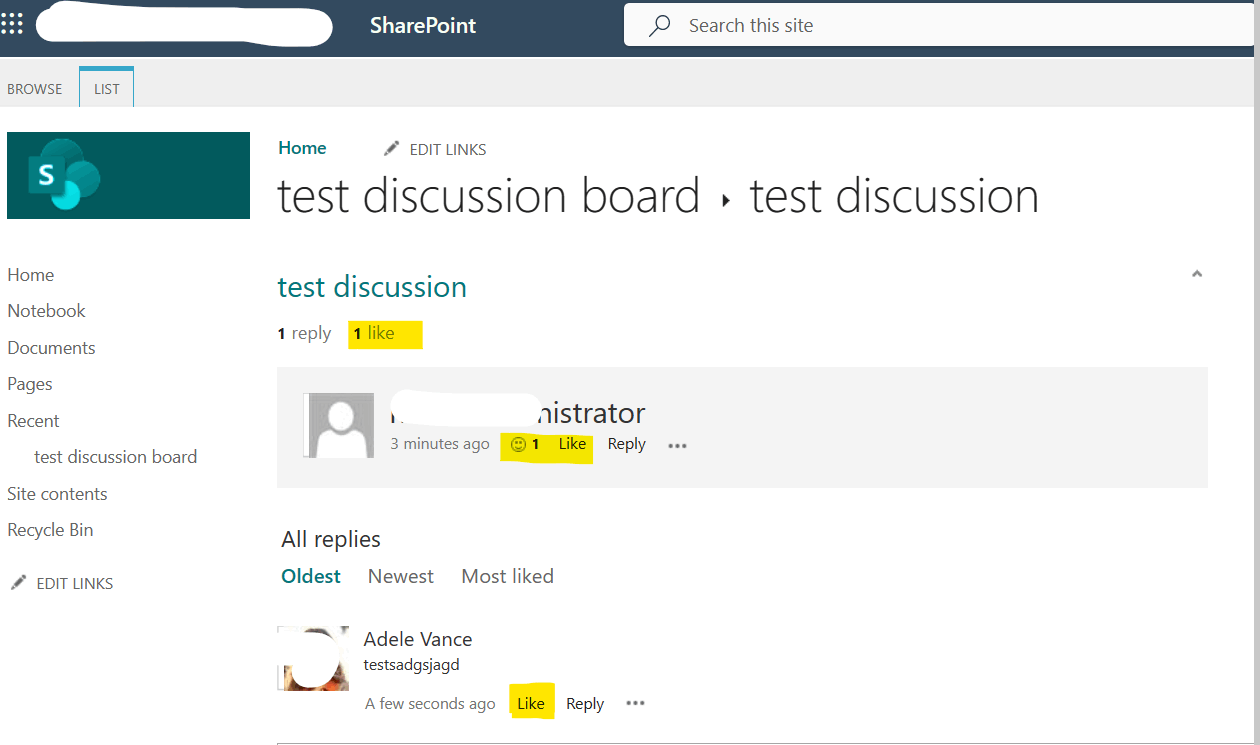Click Adele Vance's profile photo

pyautogui.click(x=313, y=658)
